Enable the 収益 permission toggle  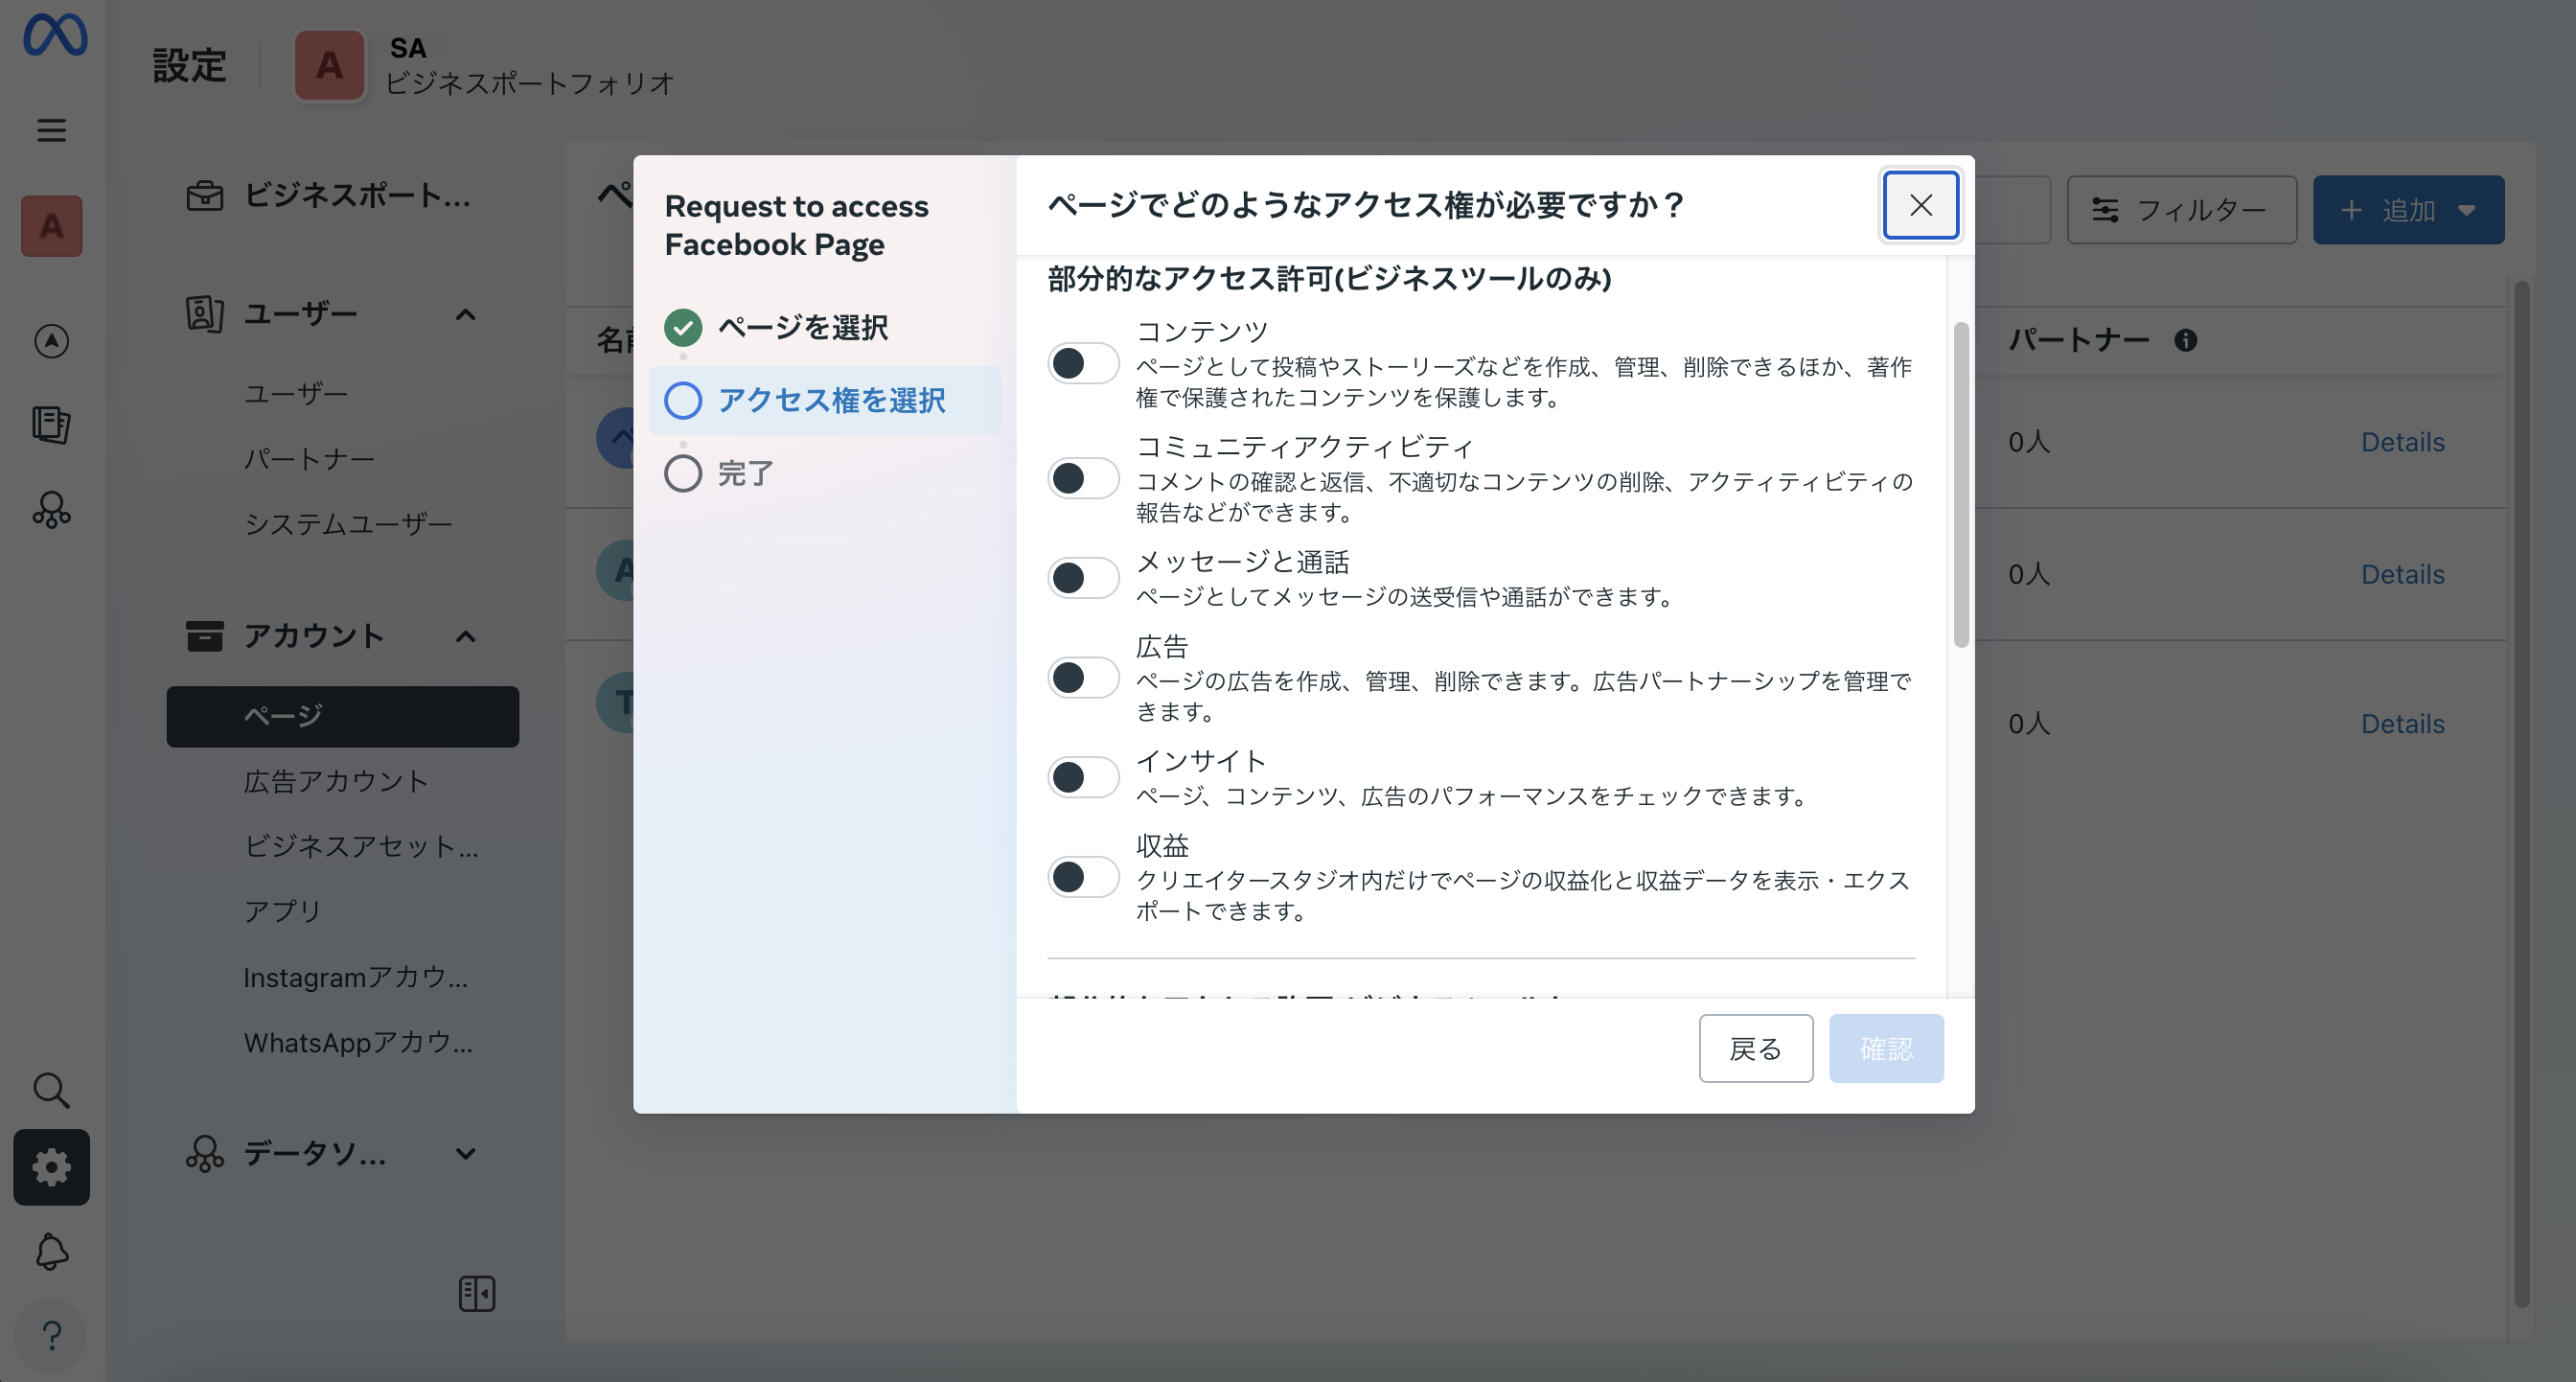pos(1083,877)
